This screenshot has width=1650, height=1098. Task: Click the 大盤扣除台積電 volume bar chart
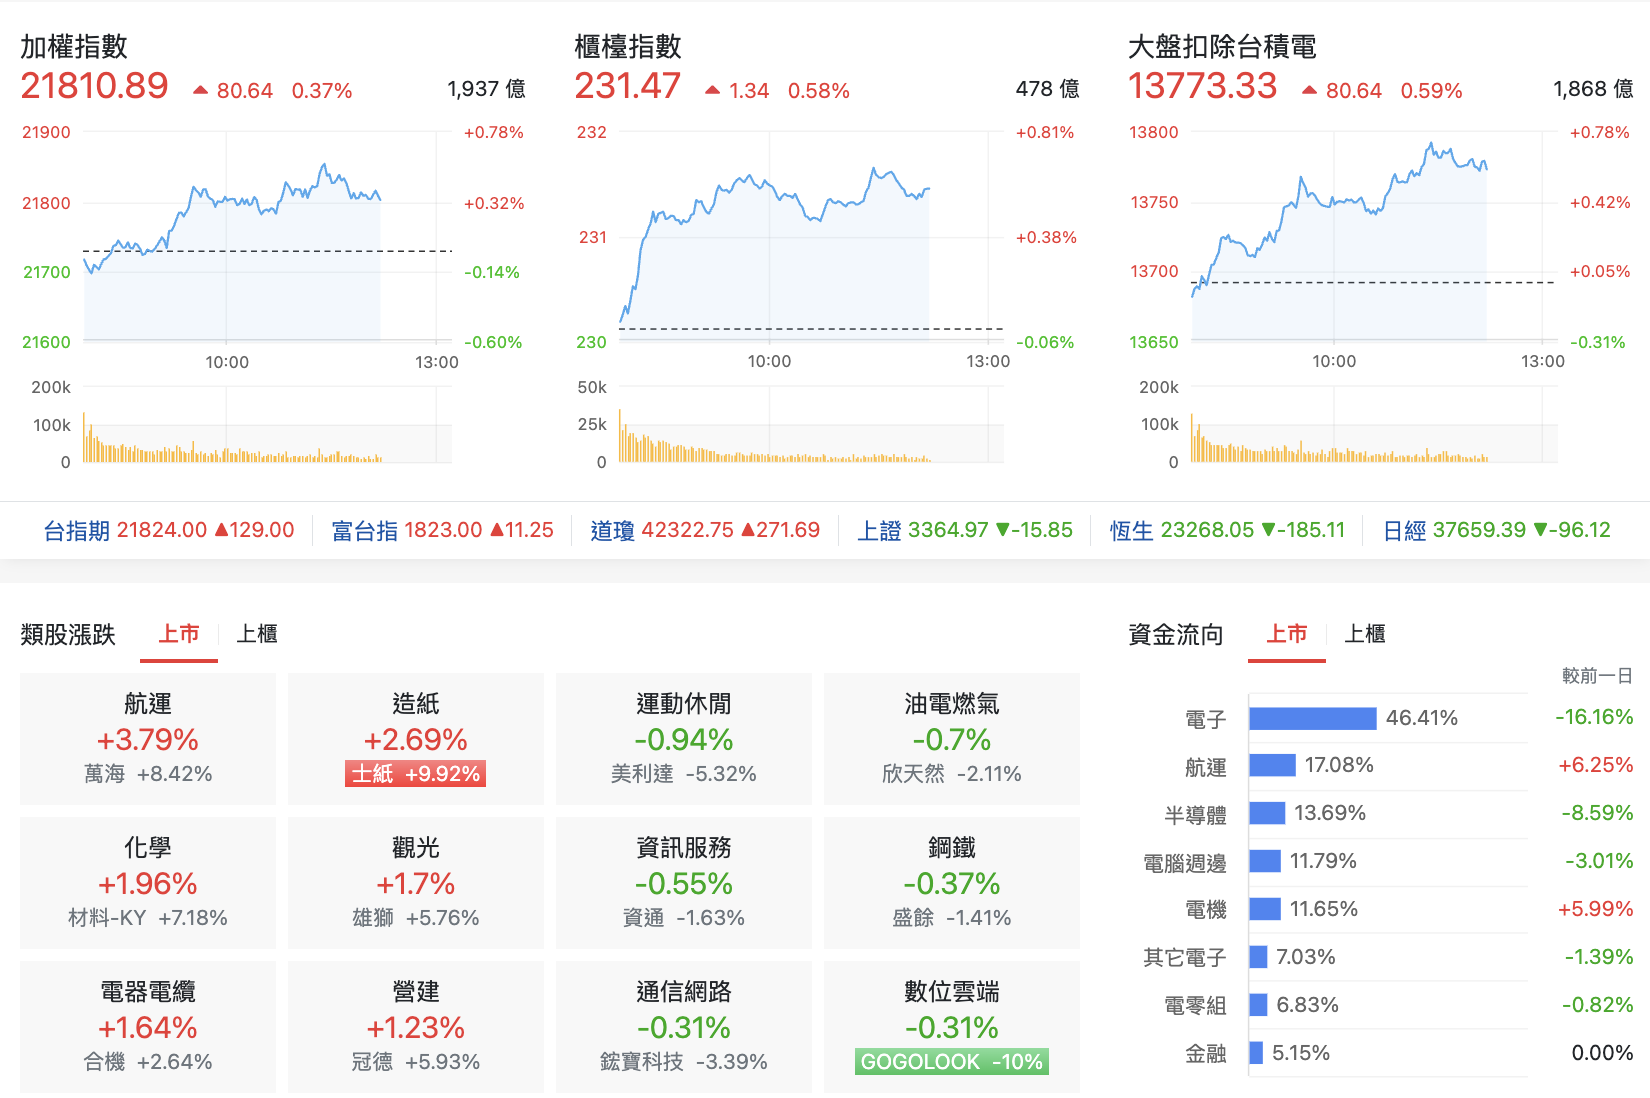(1373, 425)
